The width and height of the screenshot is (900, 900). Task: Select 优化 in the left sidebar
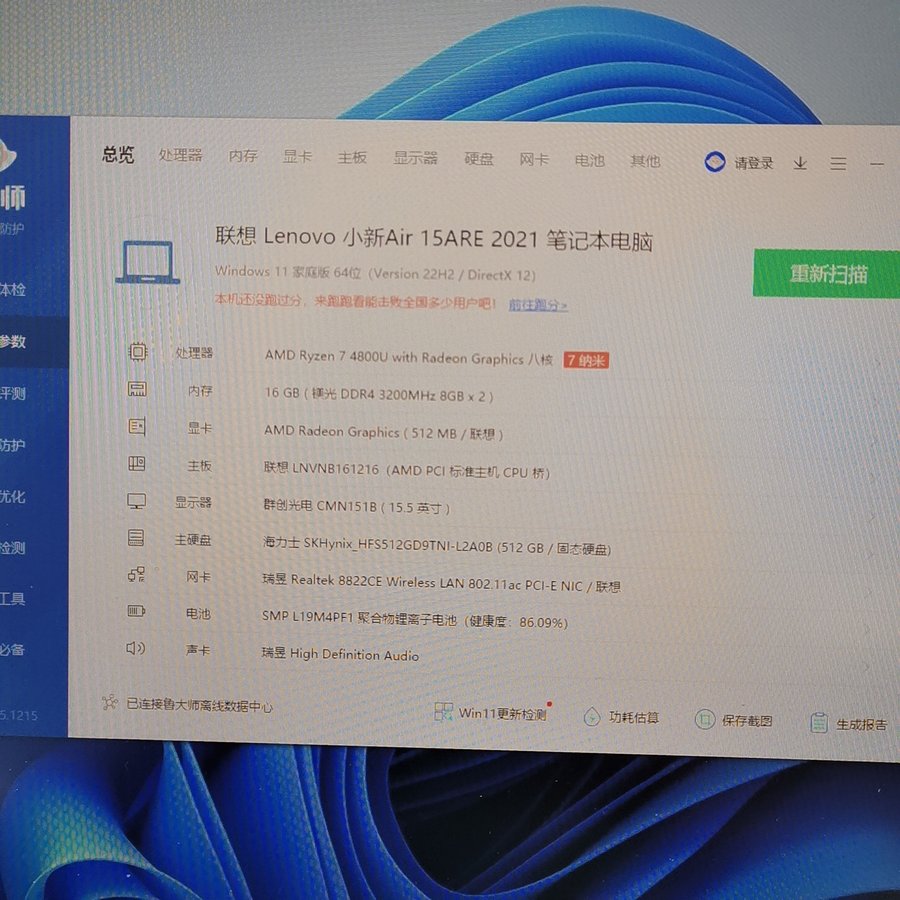coord(13,496)
